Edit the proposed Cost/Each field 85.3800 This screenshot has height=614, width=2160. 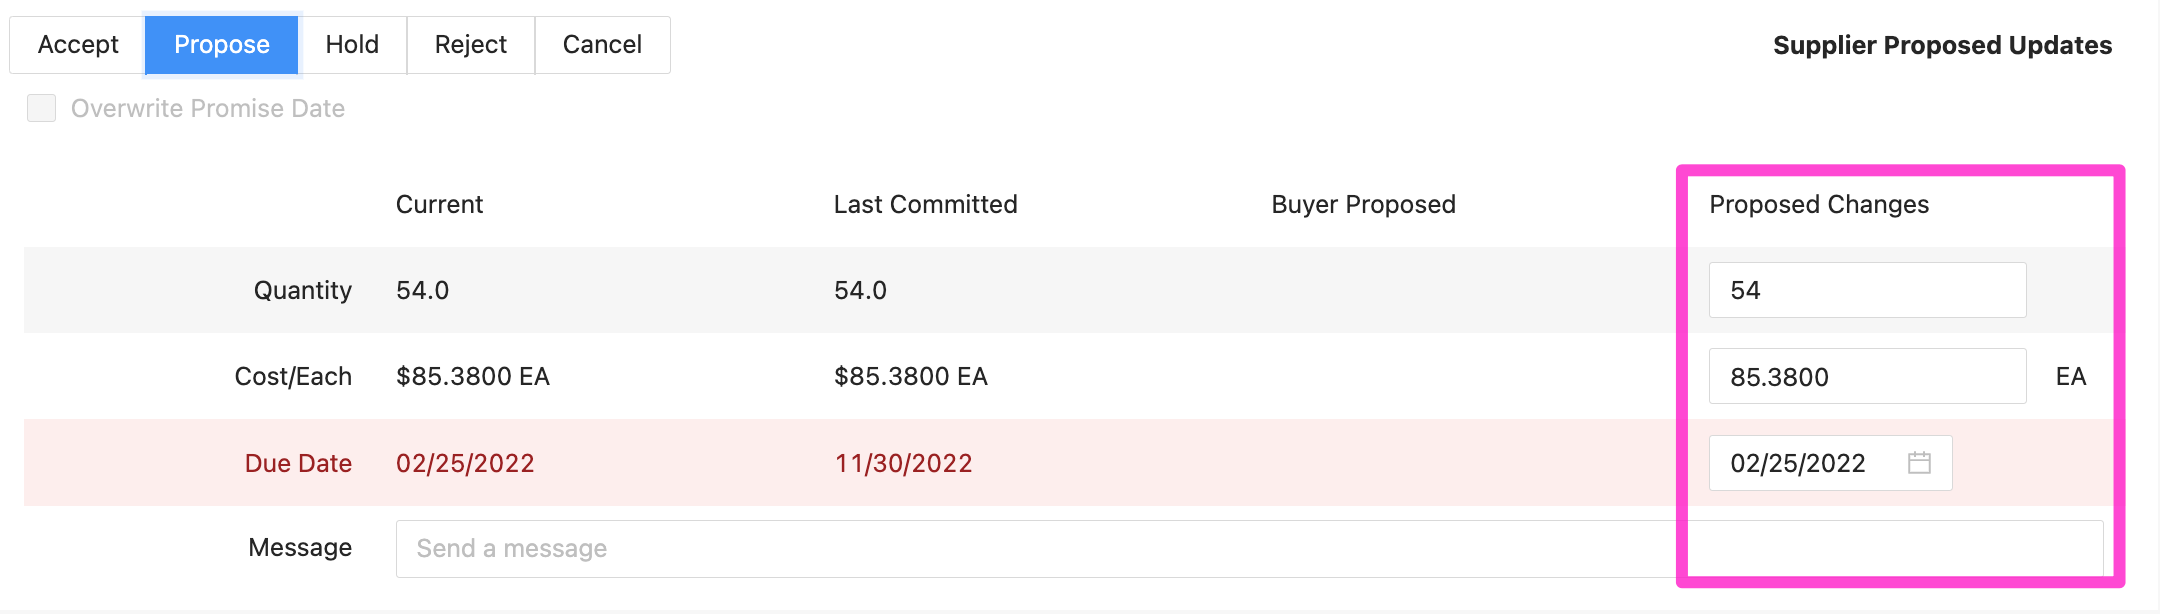click(1867, 376)
